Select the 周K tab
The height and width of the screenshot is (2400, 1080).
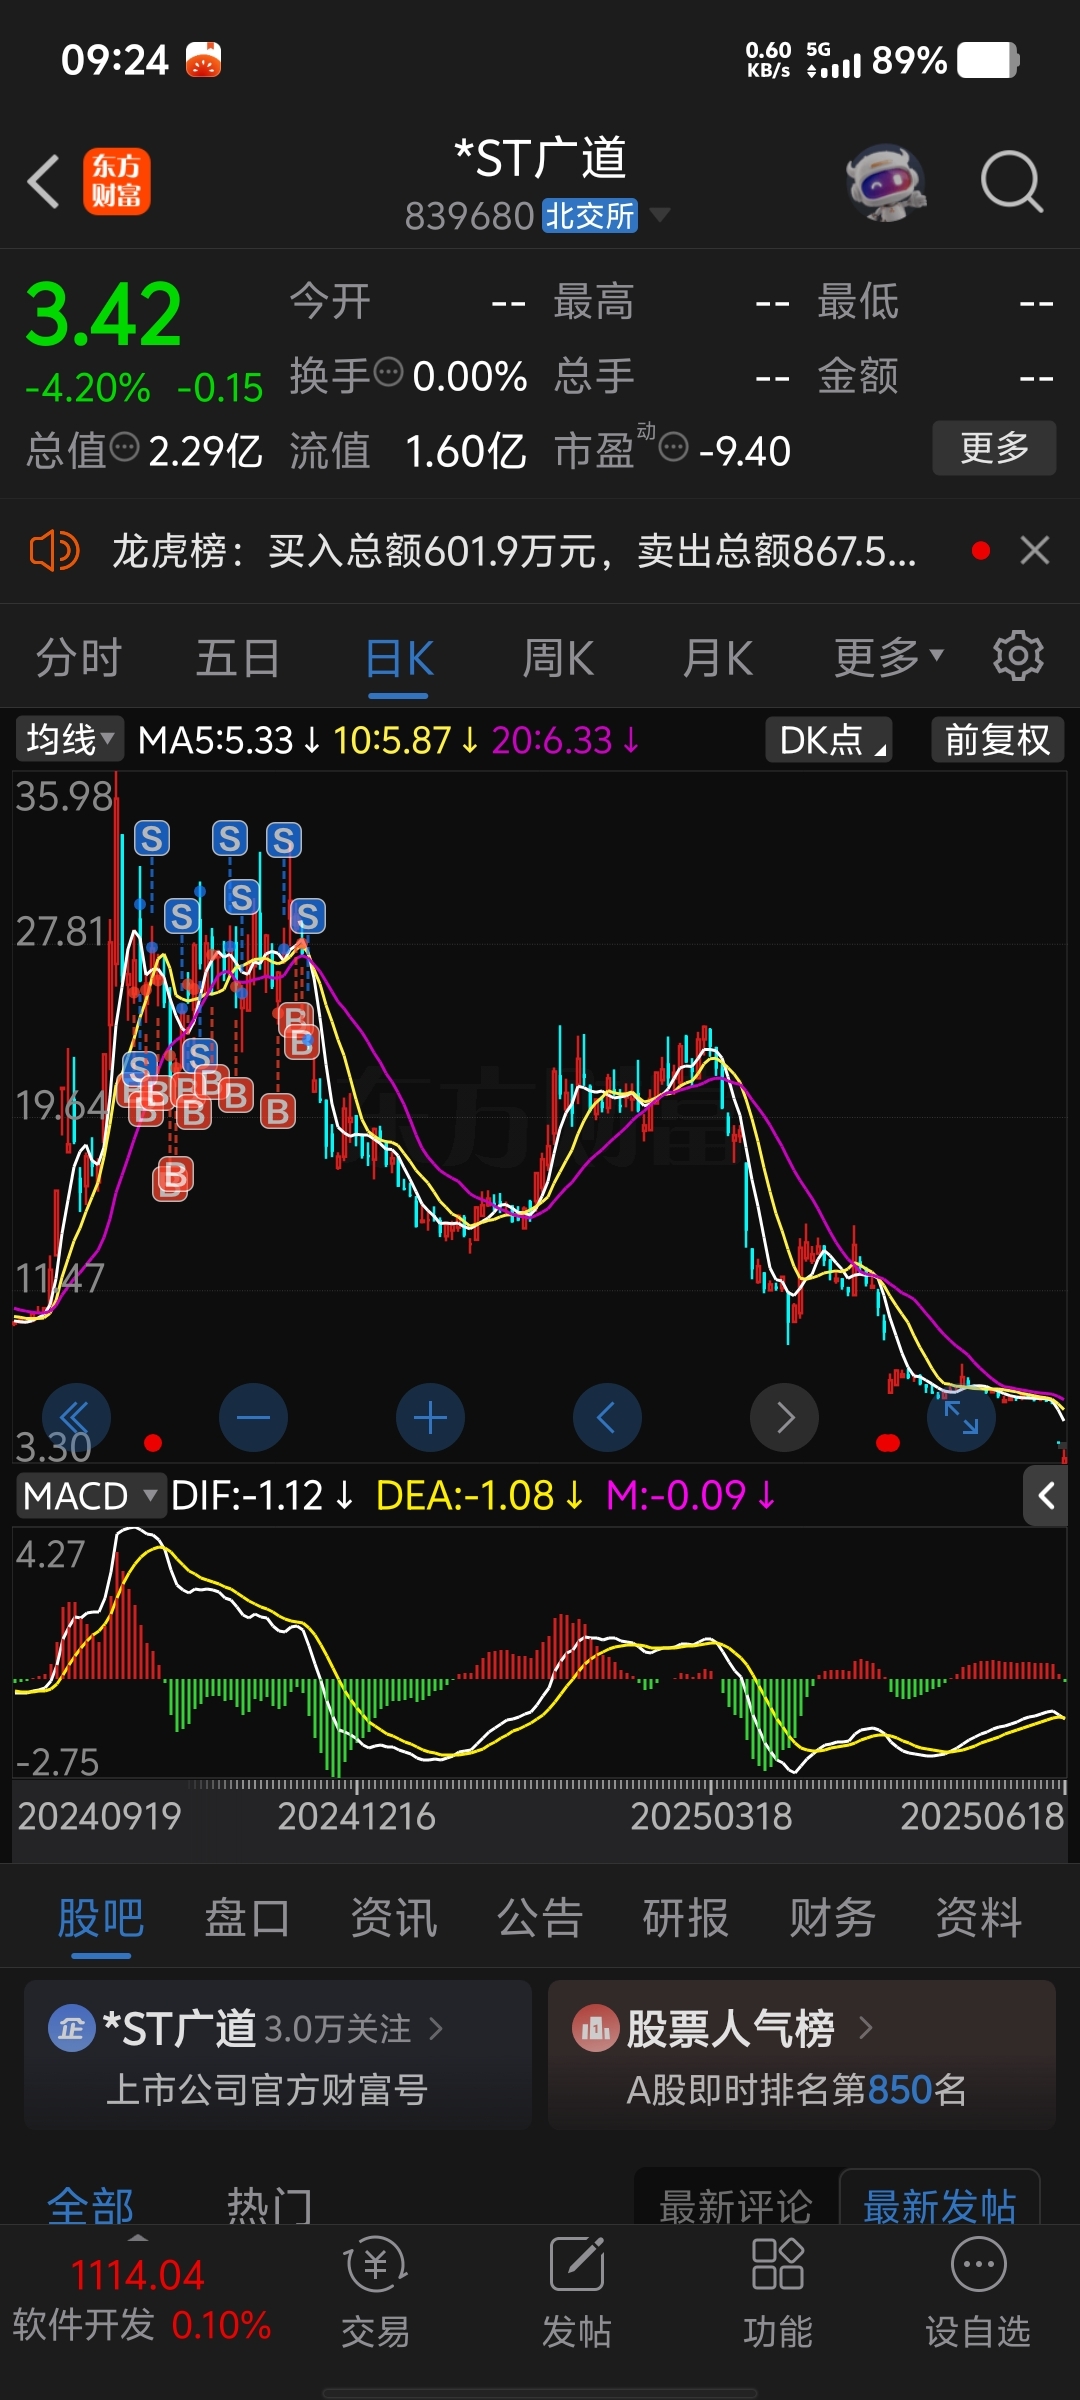[x=558, y=658]
